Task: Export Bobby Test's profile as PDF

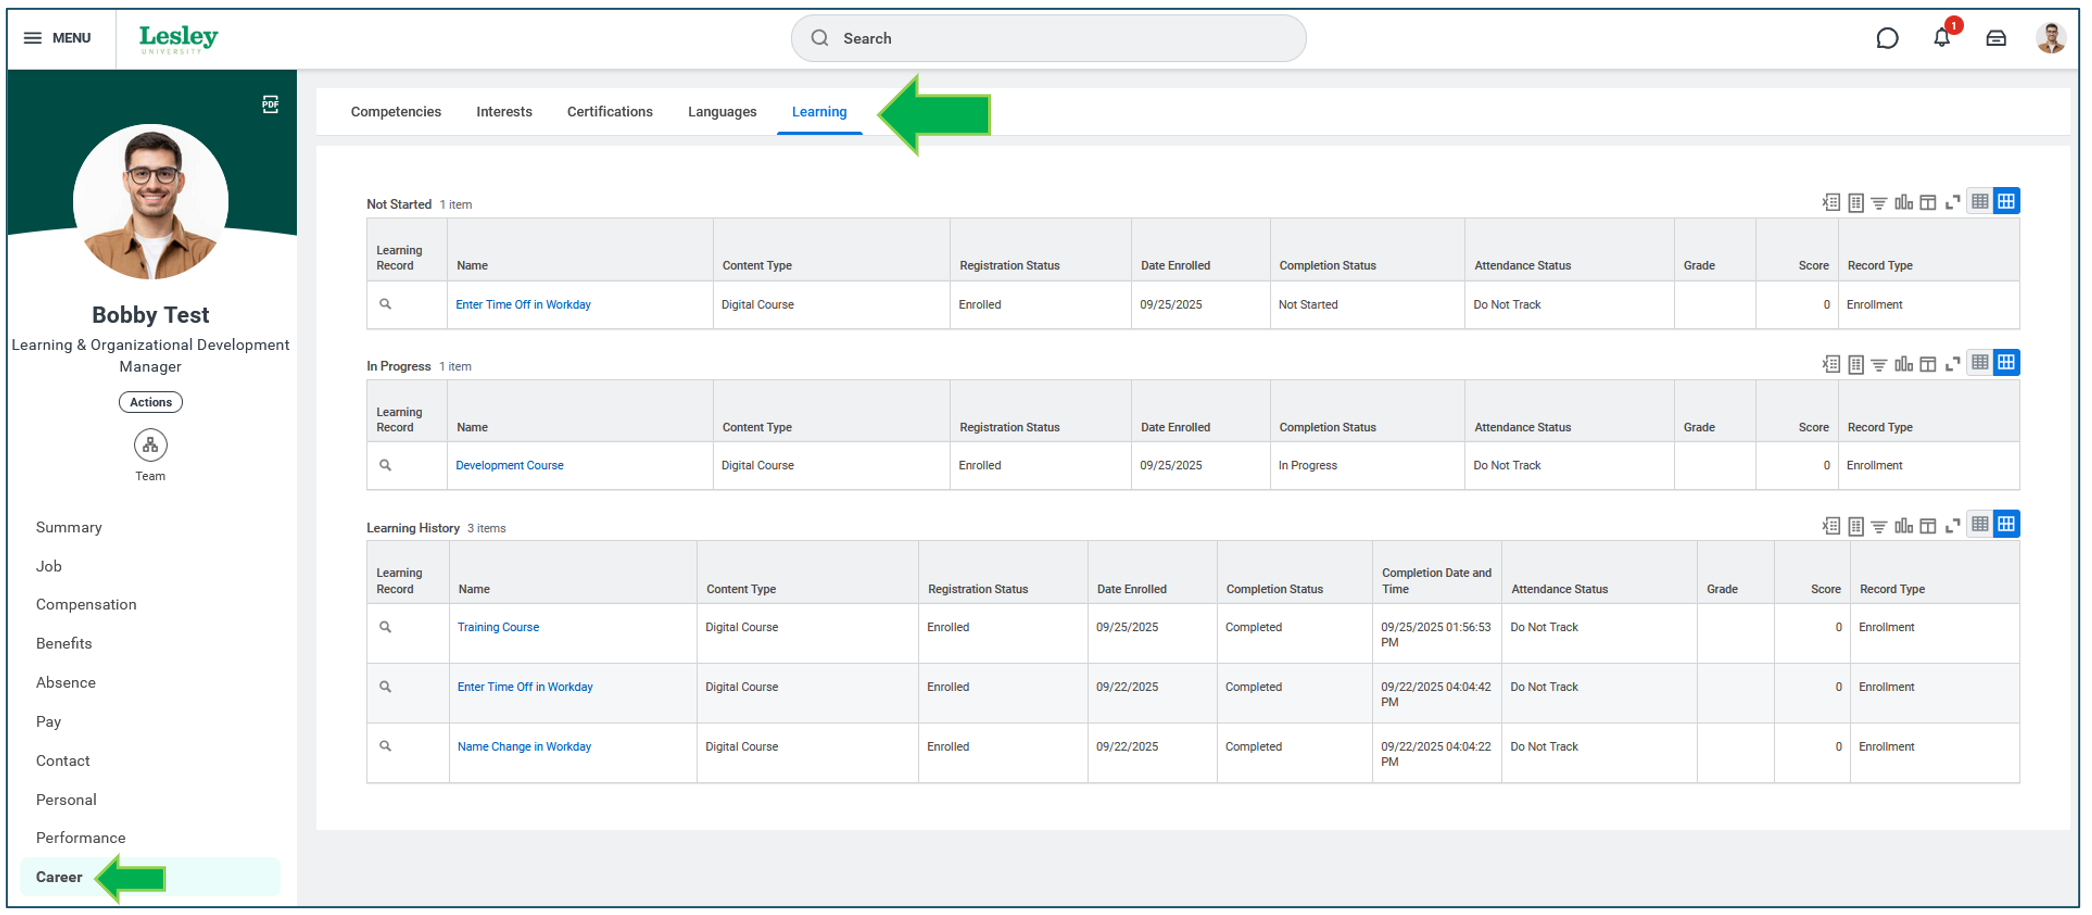Action: (x=270, y=104)
